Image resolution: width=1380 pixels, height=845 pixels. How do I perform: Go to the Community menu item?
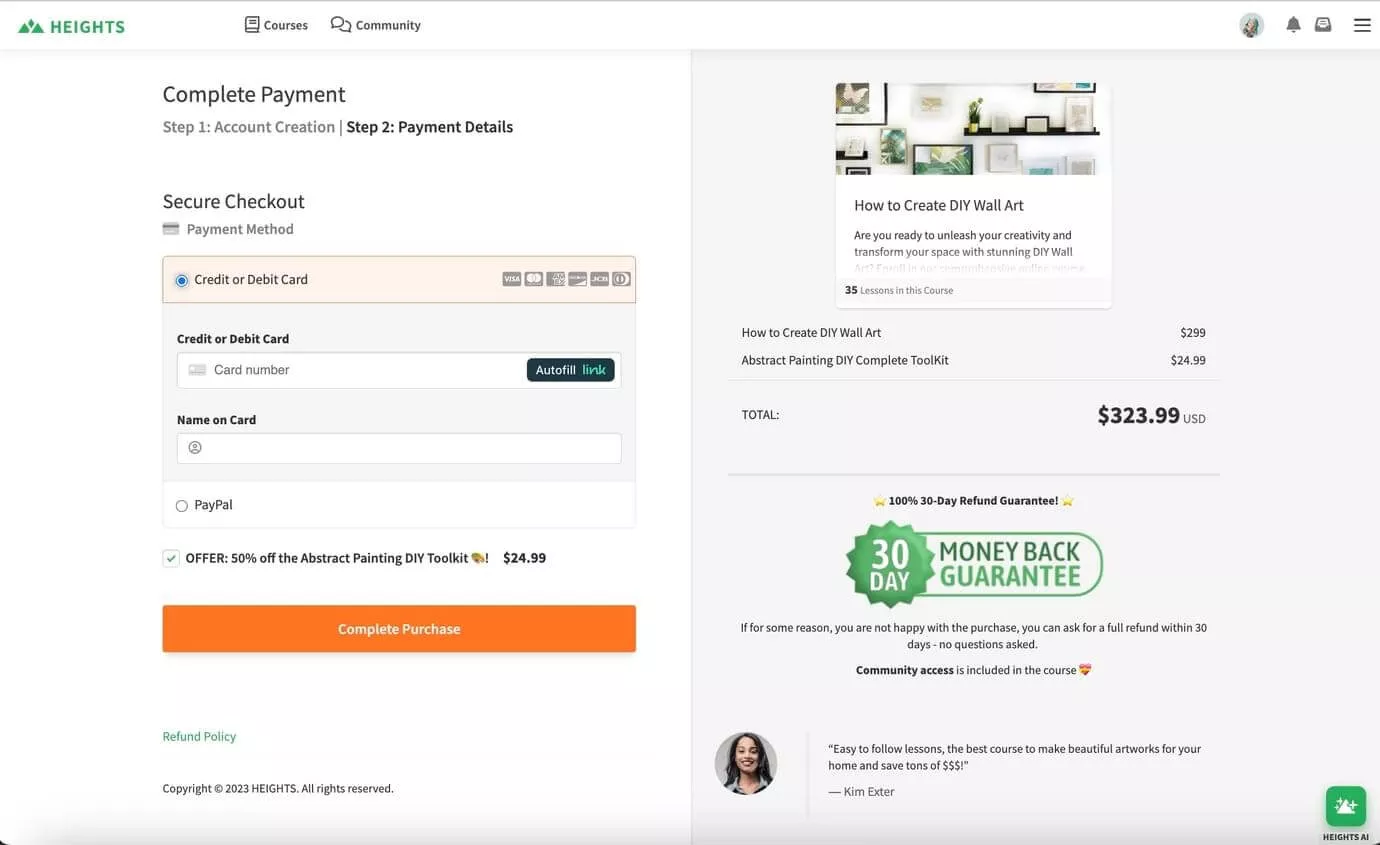pos(375,25)
